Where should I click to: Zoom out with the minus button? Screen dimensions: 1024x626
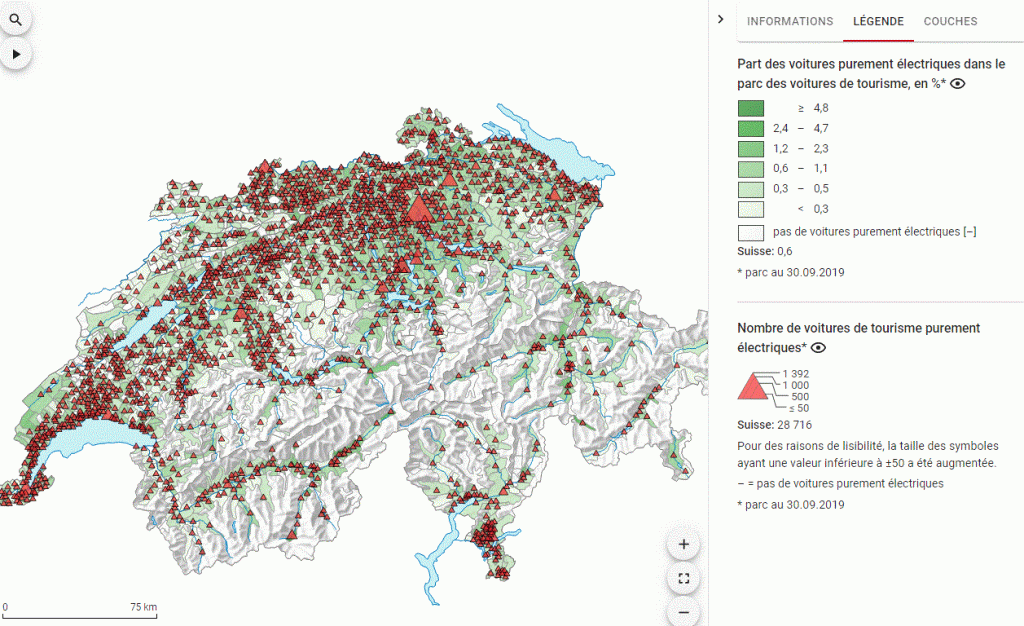684,611
